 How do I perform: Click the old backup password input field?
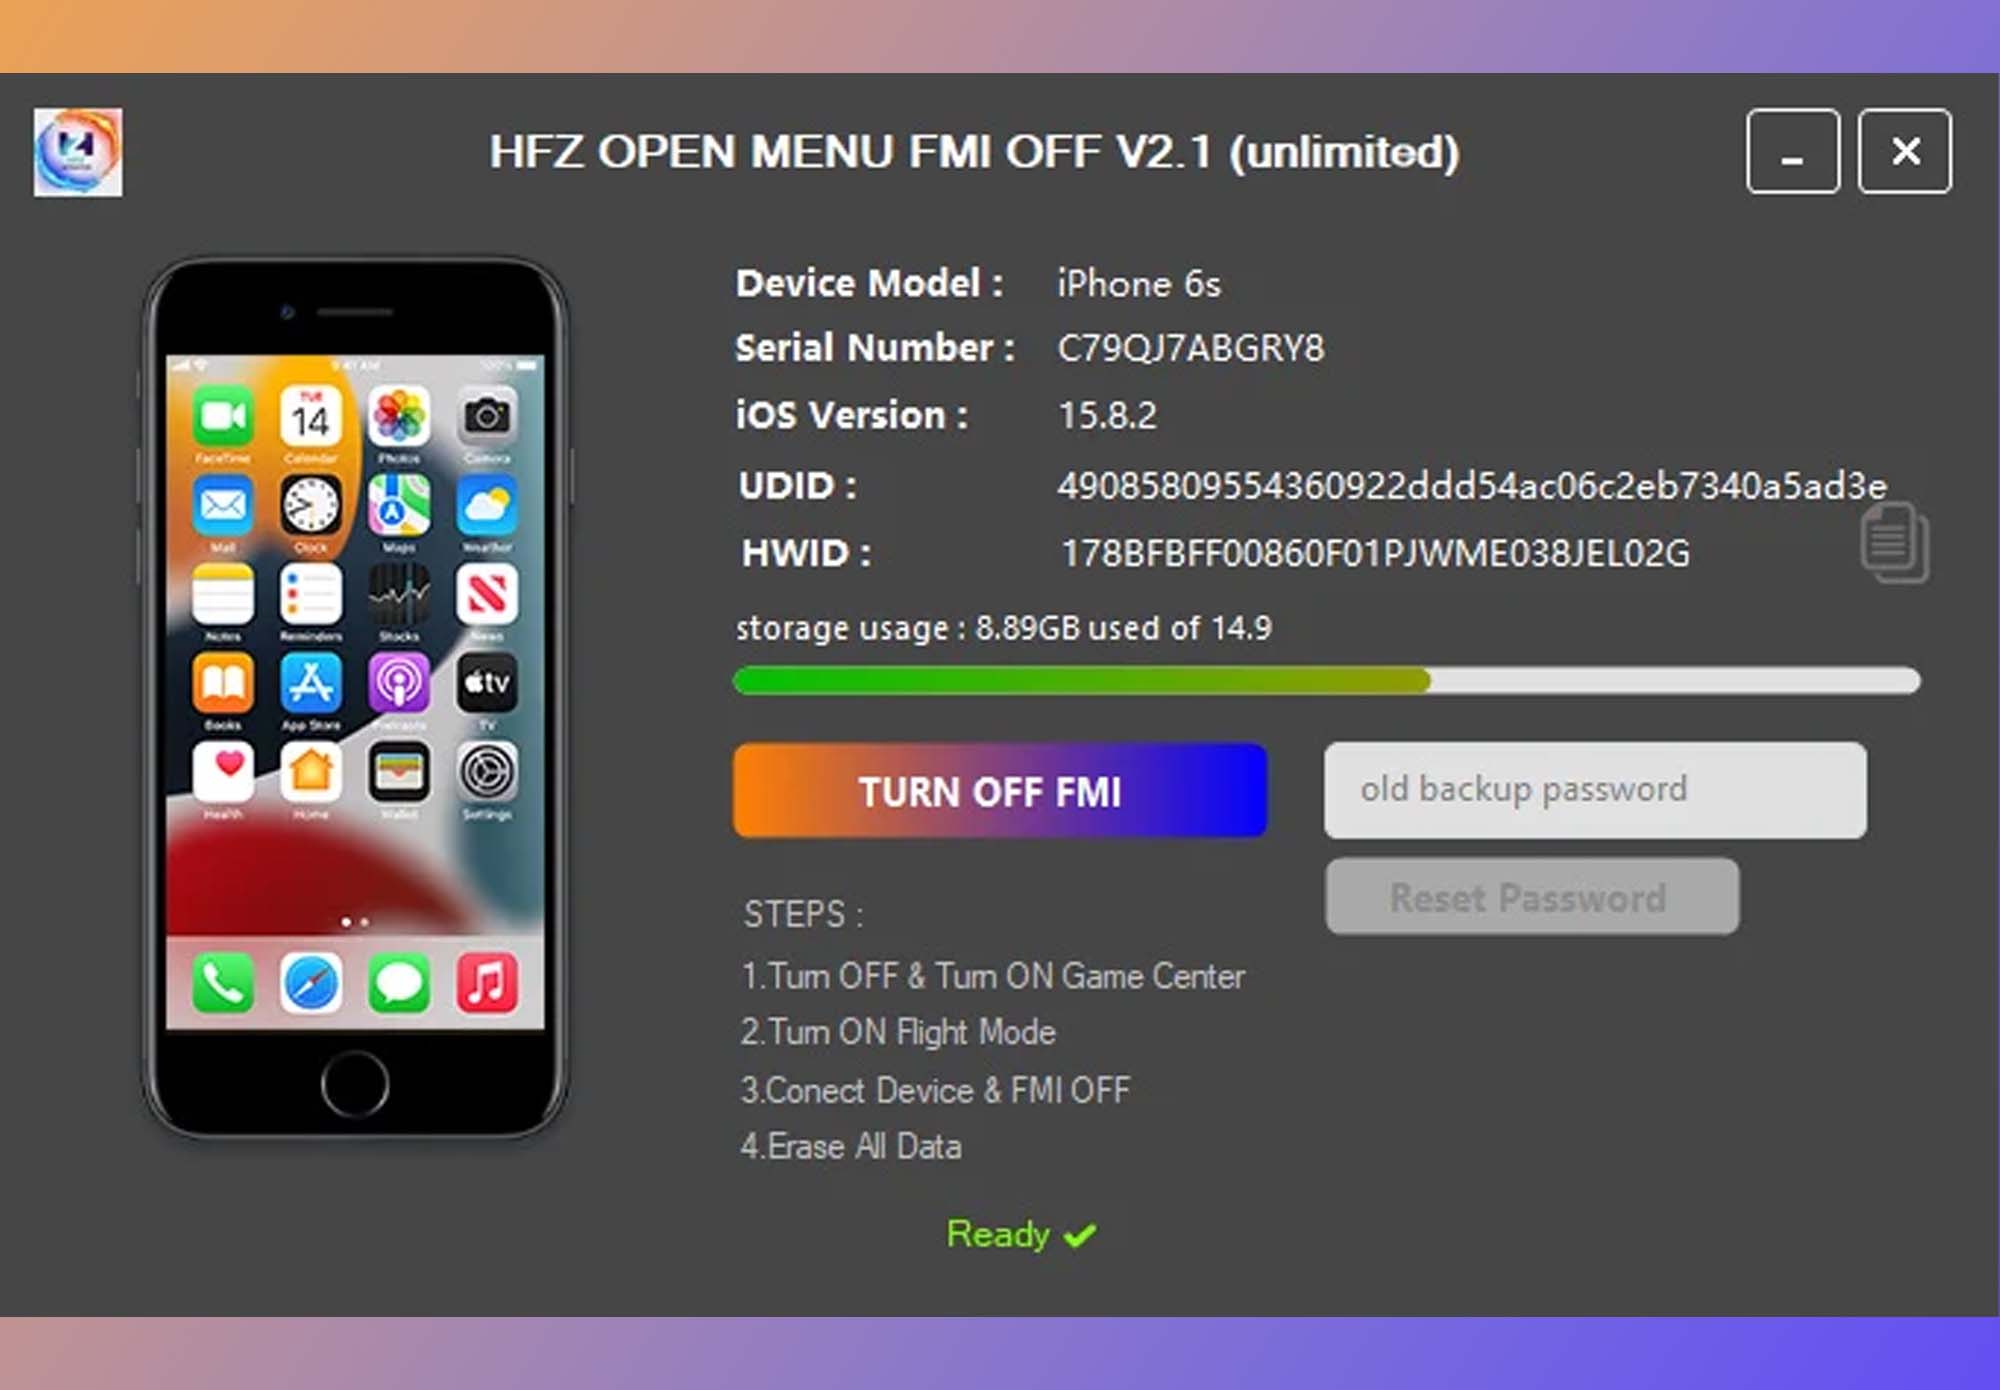click(1596, 788)
